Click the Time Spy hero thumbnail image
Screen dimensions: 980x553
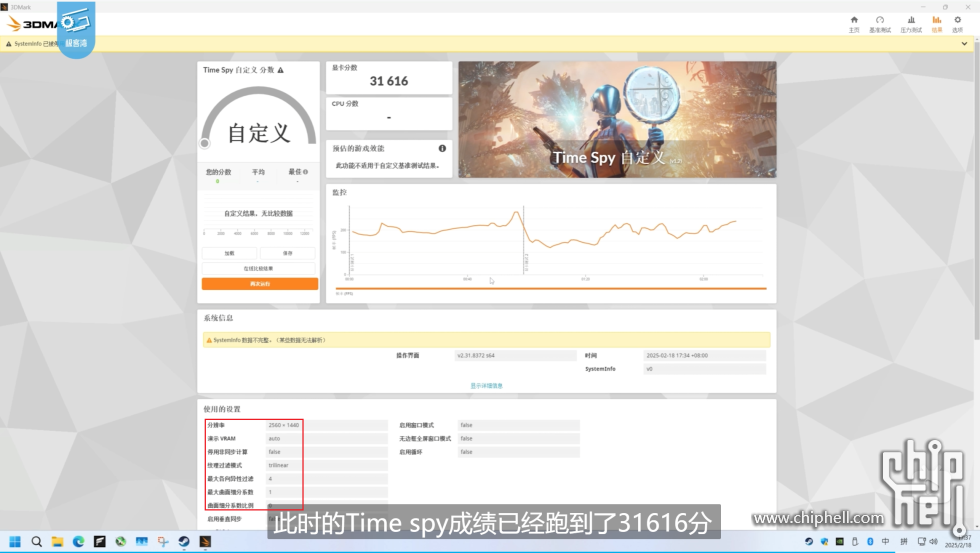tap(618, 119)
